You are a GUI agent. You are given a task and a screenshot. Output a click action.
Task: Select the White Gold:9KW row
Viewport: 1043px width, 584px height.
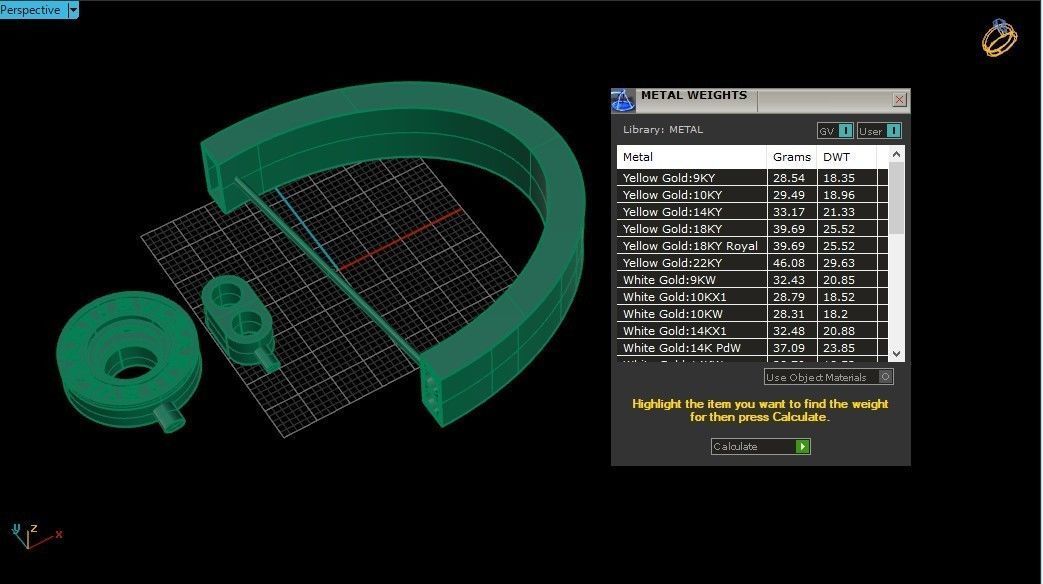pos(752,280)
